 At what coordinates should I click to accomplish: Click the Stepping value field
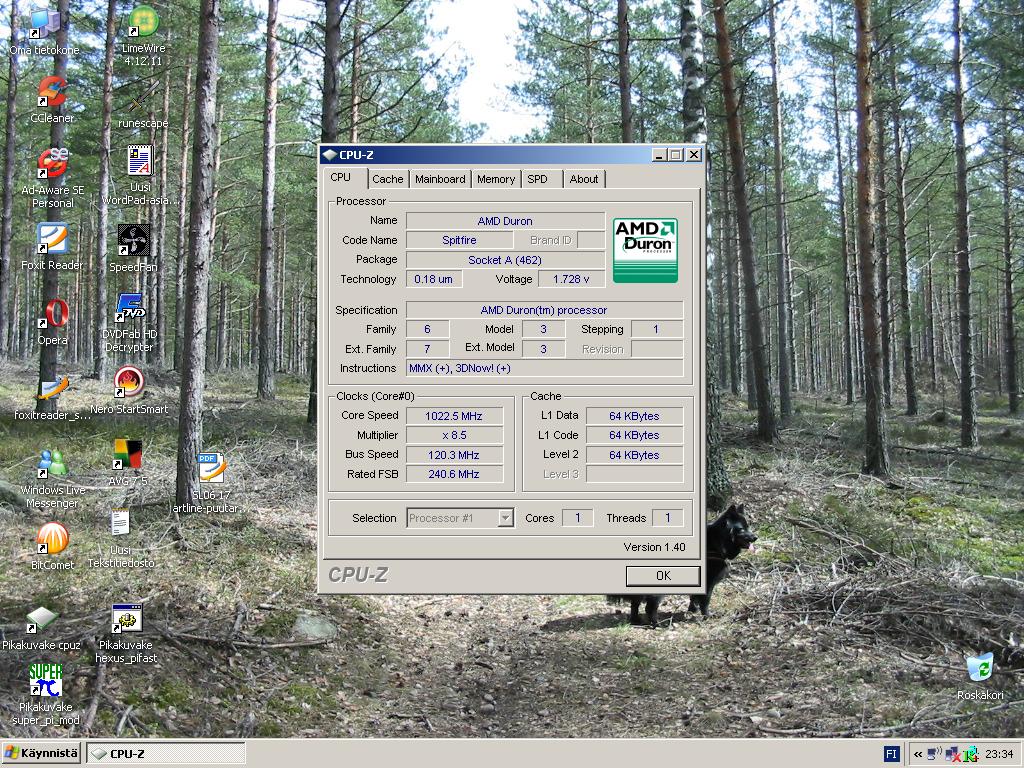coord(656,329)
